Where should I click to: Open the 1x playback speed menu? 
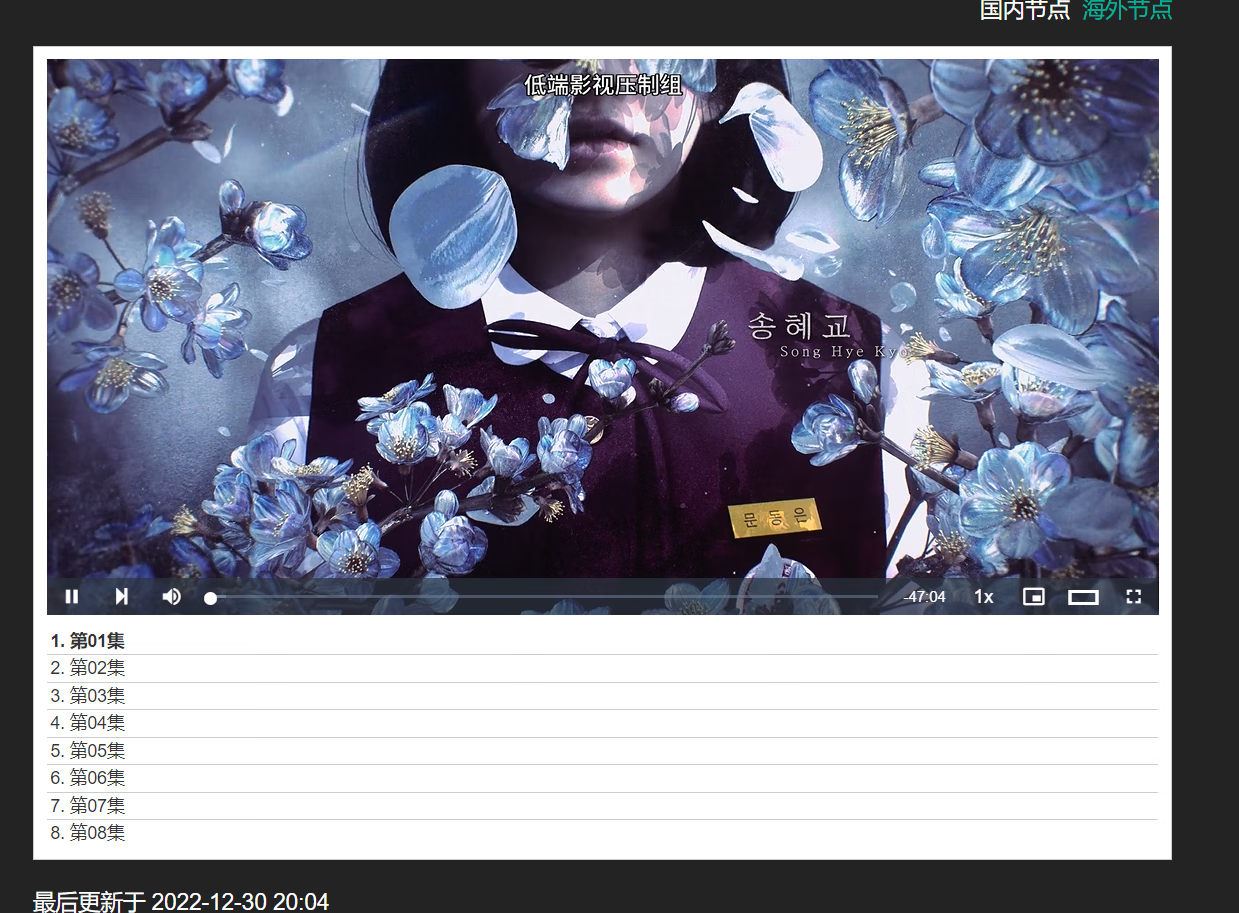pos(984,597)
